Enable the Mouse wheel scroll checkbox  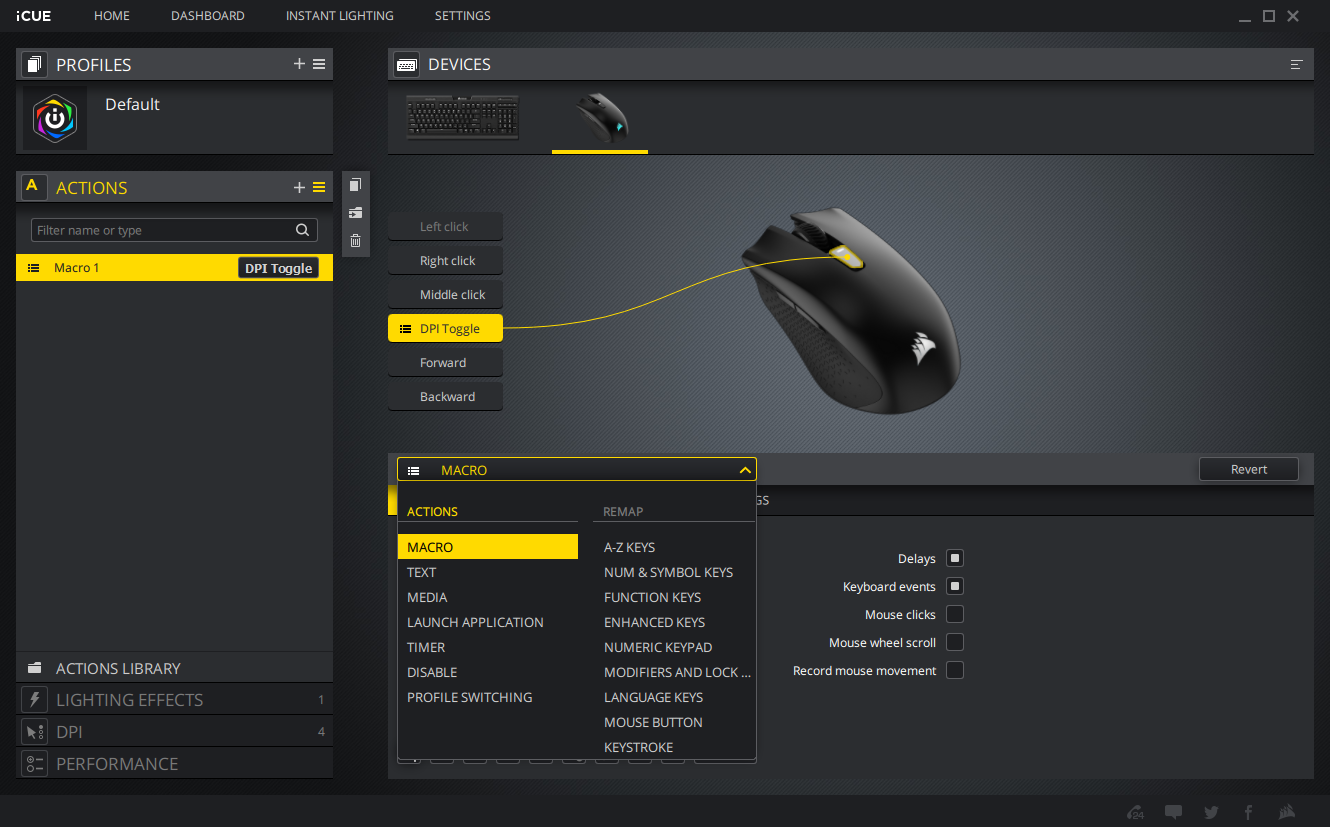tap(955, 642)
